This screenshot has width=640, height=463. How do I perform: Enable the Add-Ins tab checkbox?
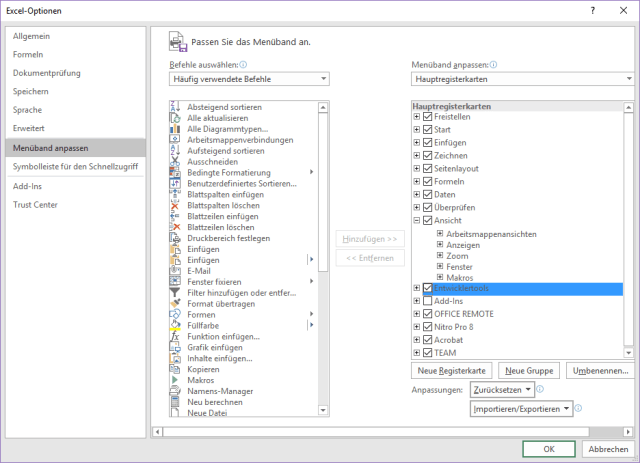pyautogui.click(x=428, y=300)
